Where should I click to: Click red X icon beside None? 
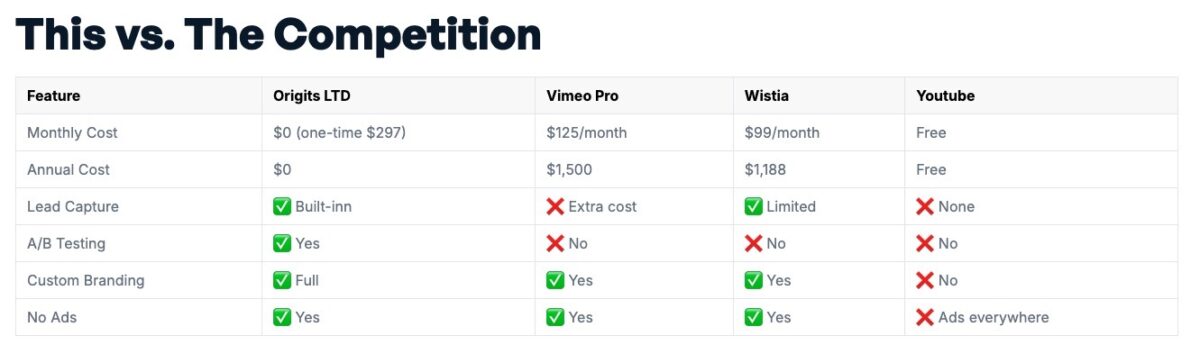925,207
